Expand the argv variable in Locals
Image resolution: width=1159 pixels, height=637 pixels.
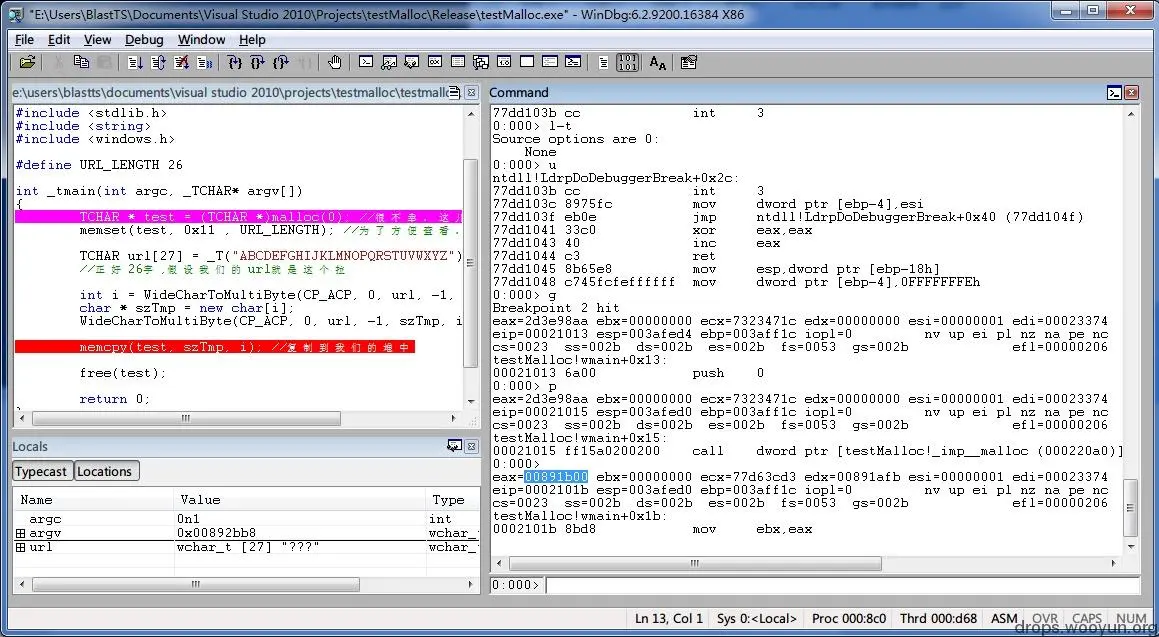click(x=21, y=533)
